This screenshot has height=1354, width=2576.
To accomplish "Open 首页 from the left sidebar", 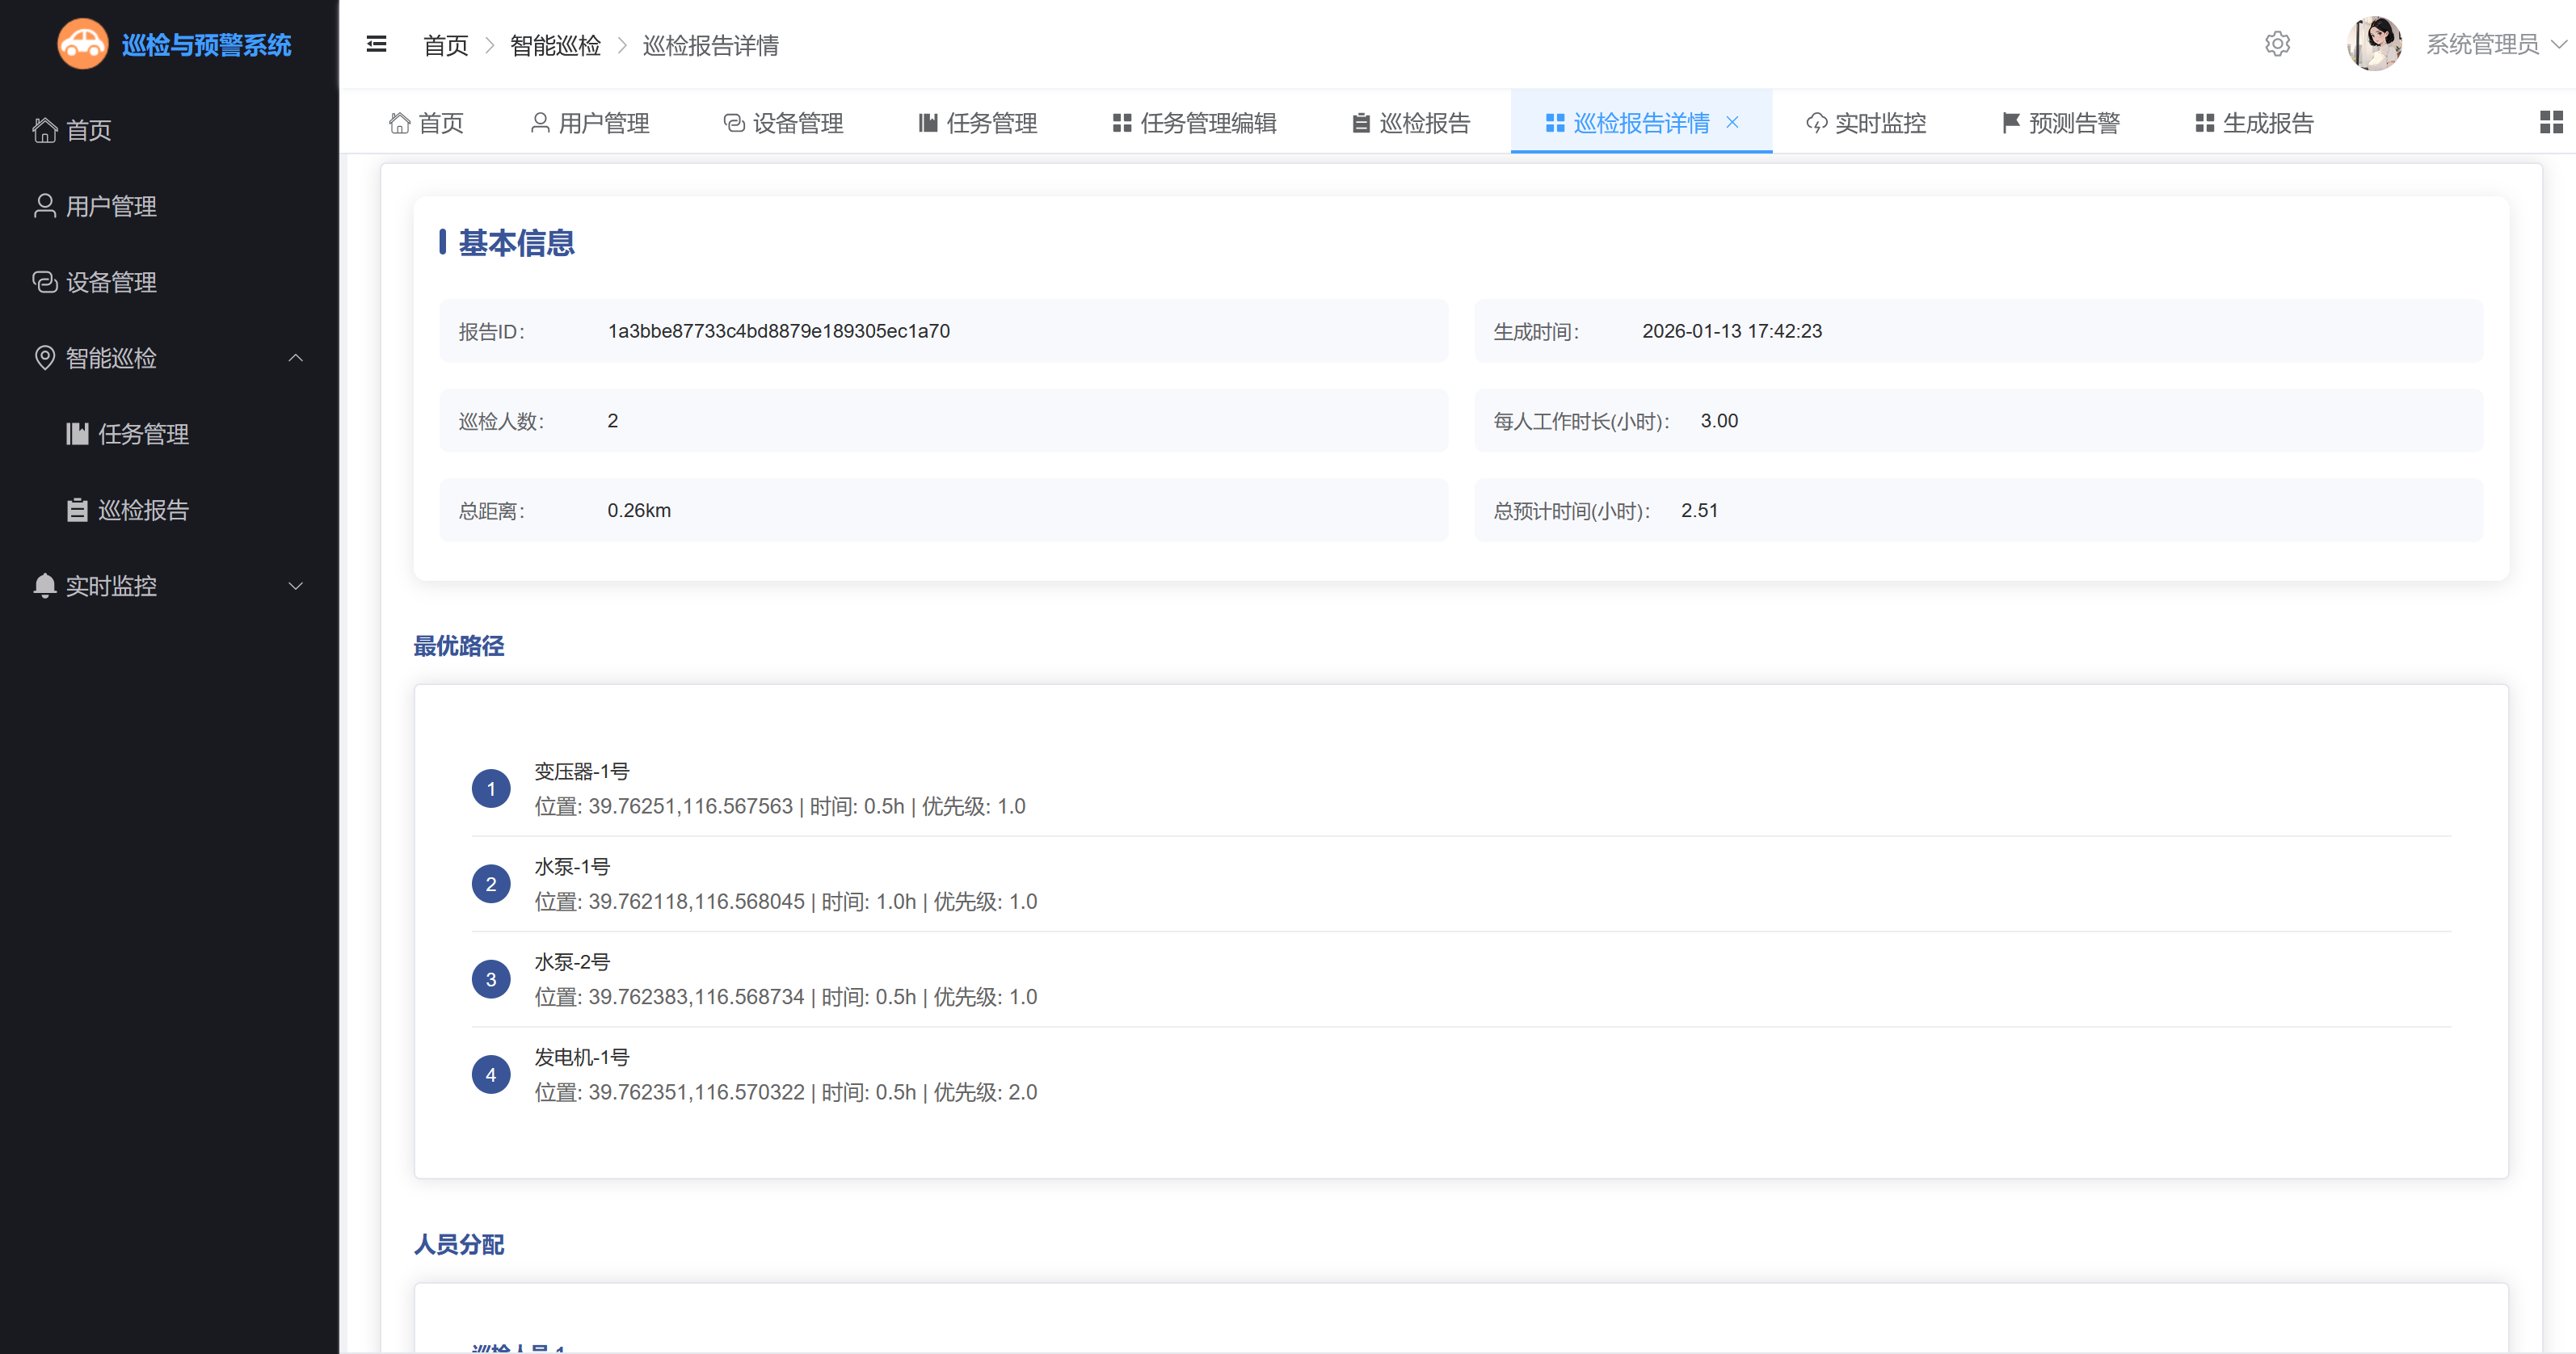I will [x=88, y=130].
